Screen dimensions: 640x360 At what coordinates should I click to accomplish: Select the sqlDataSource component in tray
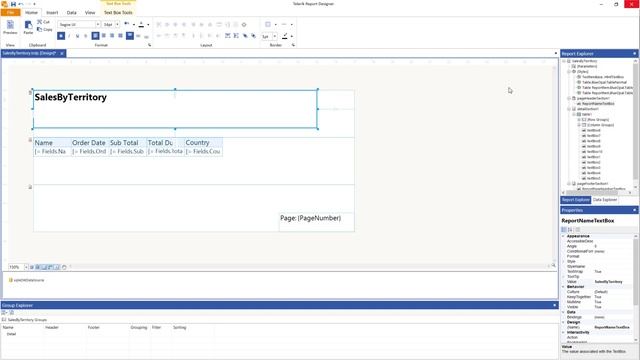(x=27, y=280)
